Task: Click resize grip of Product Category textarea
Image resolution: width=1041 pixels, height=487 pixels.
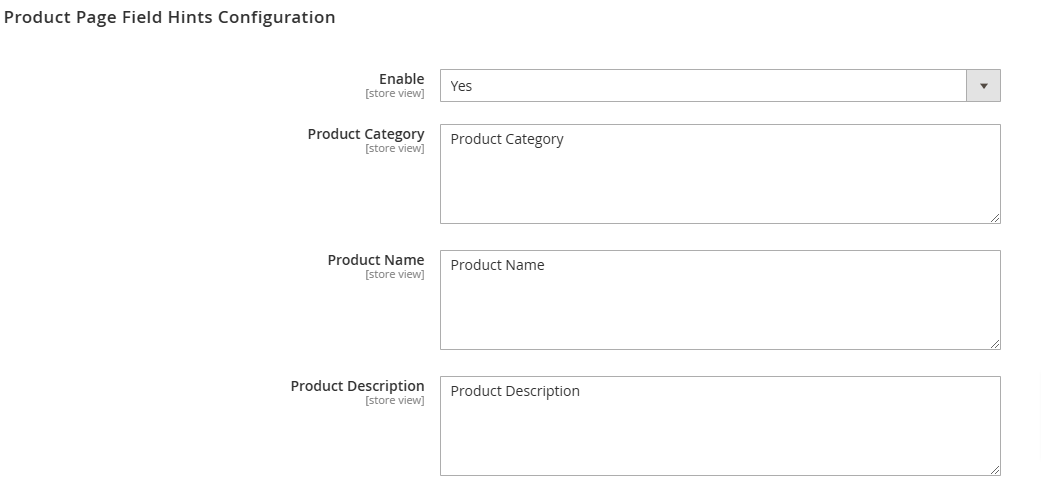Action: pyautogui.click(x=995, y=218)
